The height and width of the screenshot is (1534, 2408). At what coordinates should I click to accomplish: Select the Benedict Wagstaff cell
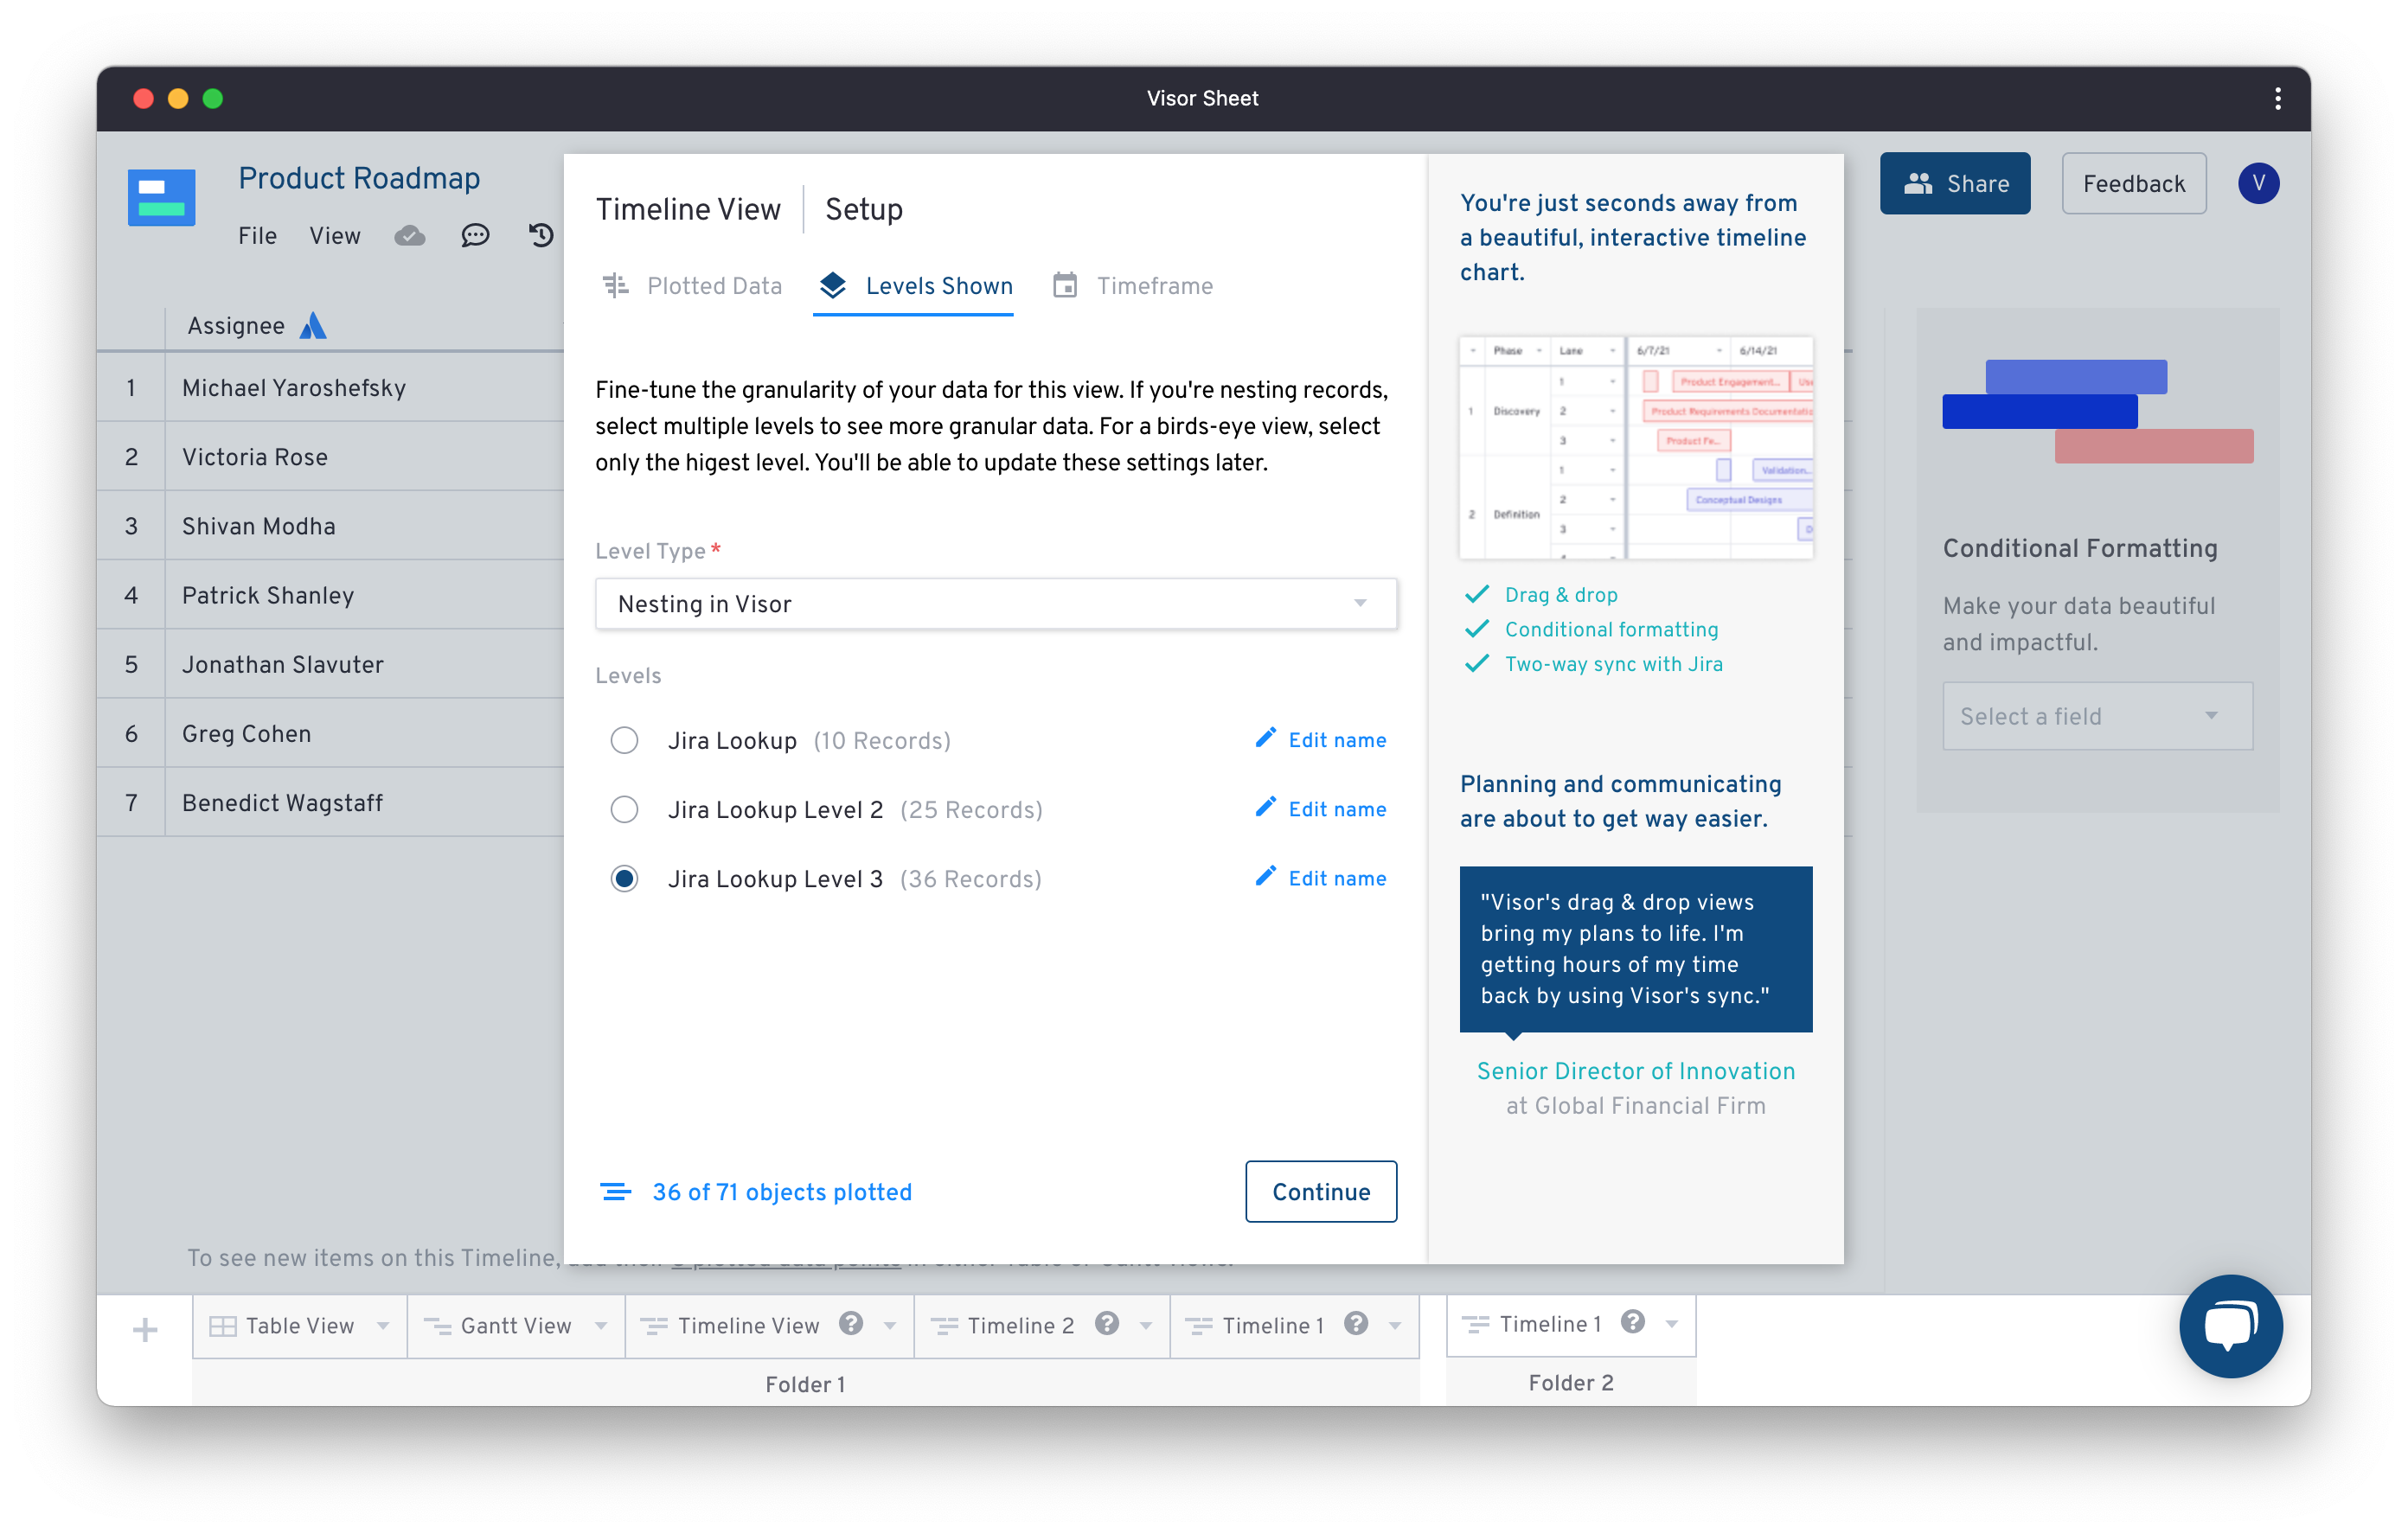(364, 803)
